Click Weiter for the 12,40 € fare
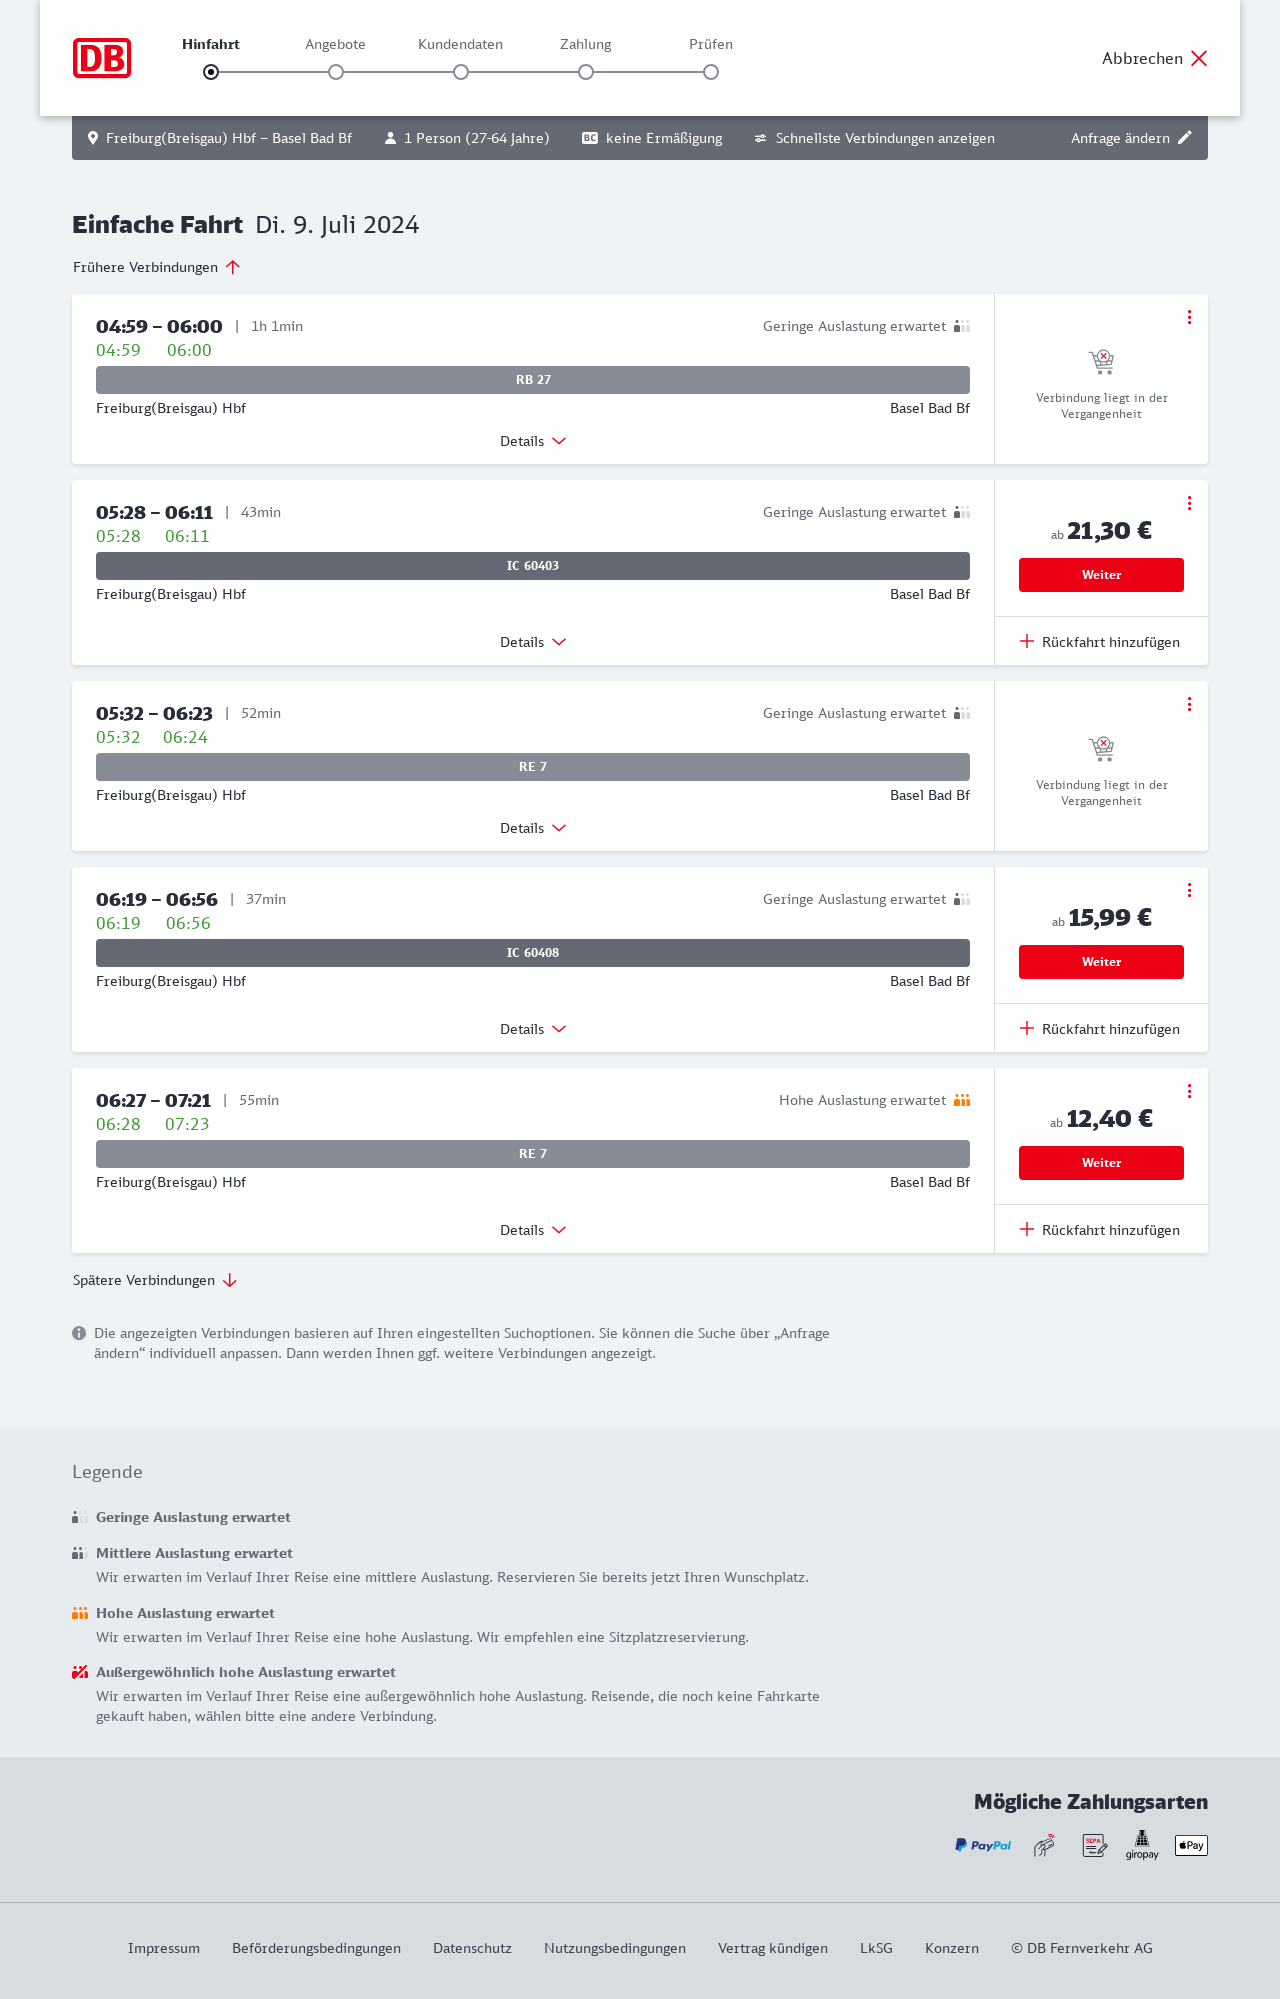The width and height of the screenshot is (1280, 1999). pyautogui.click(x=1101, y=1163)
